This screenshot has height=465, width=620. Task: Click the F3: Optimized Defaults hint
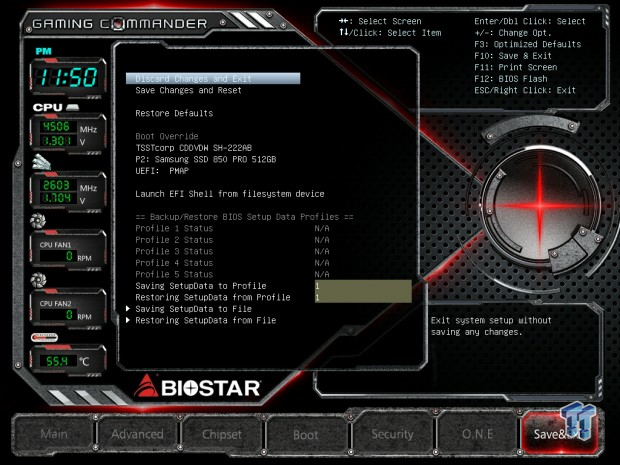tap(527, 44)
